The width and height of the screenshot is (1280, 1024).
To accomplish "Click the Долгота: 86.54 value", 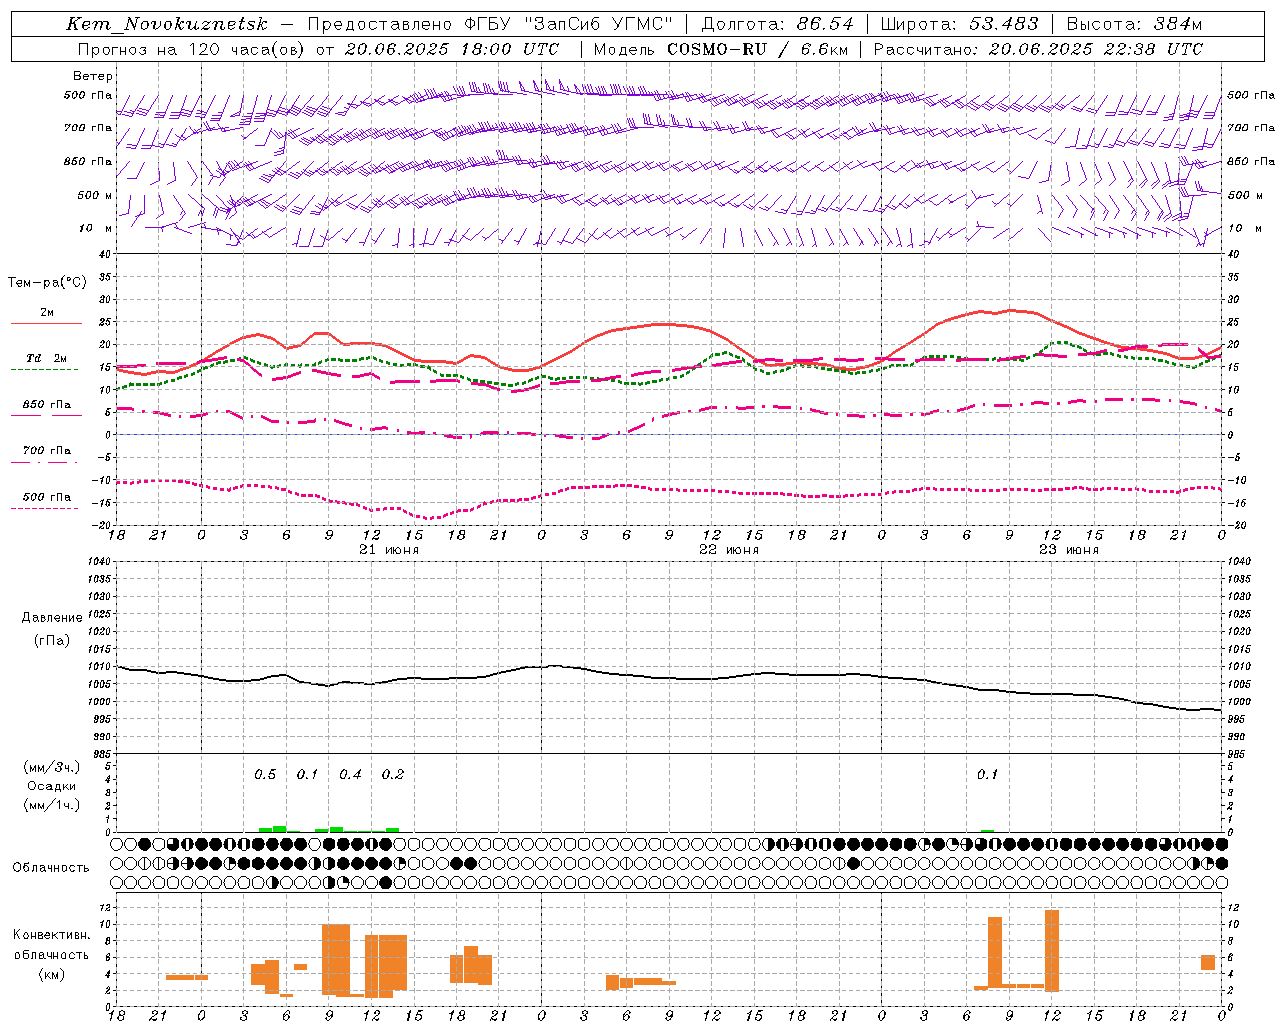I will tap(778, 24).
